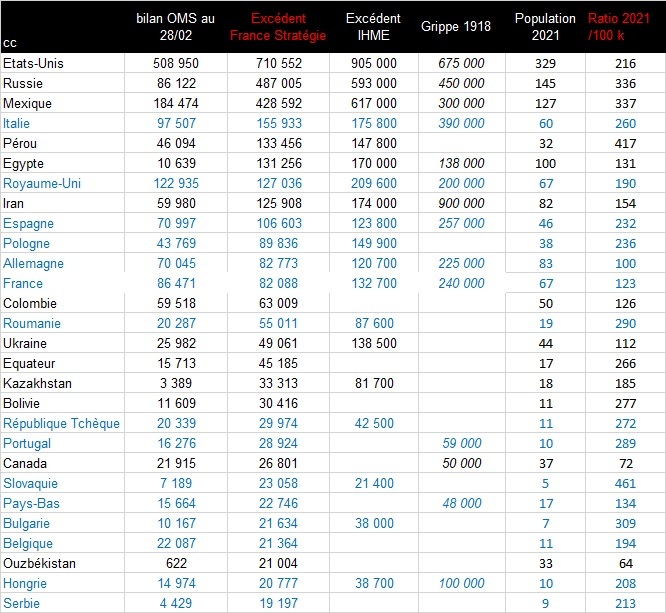Click the 'Allemagne' country cell
Viewport: 666px width, 613px height.
click(33, 263)
